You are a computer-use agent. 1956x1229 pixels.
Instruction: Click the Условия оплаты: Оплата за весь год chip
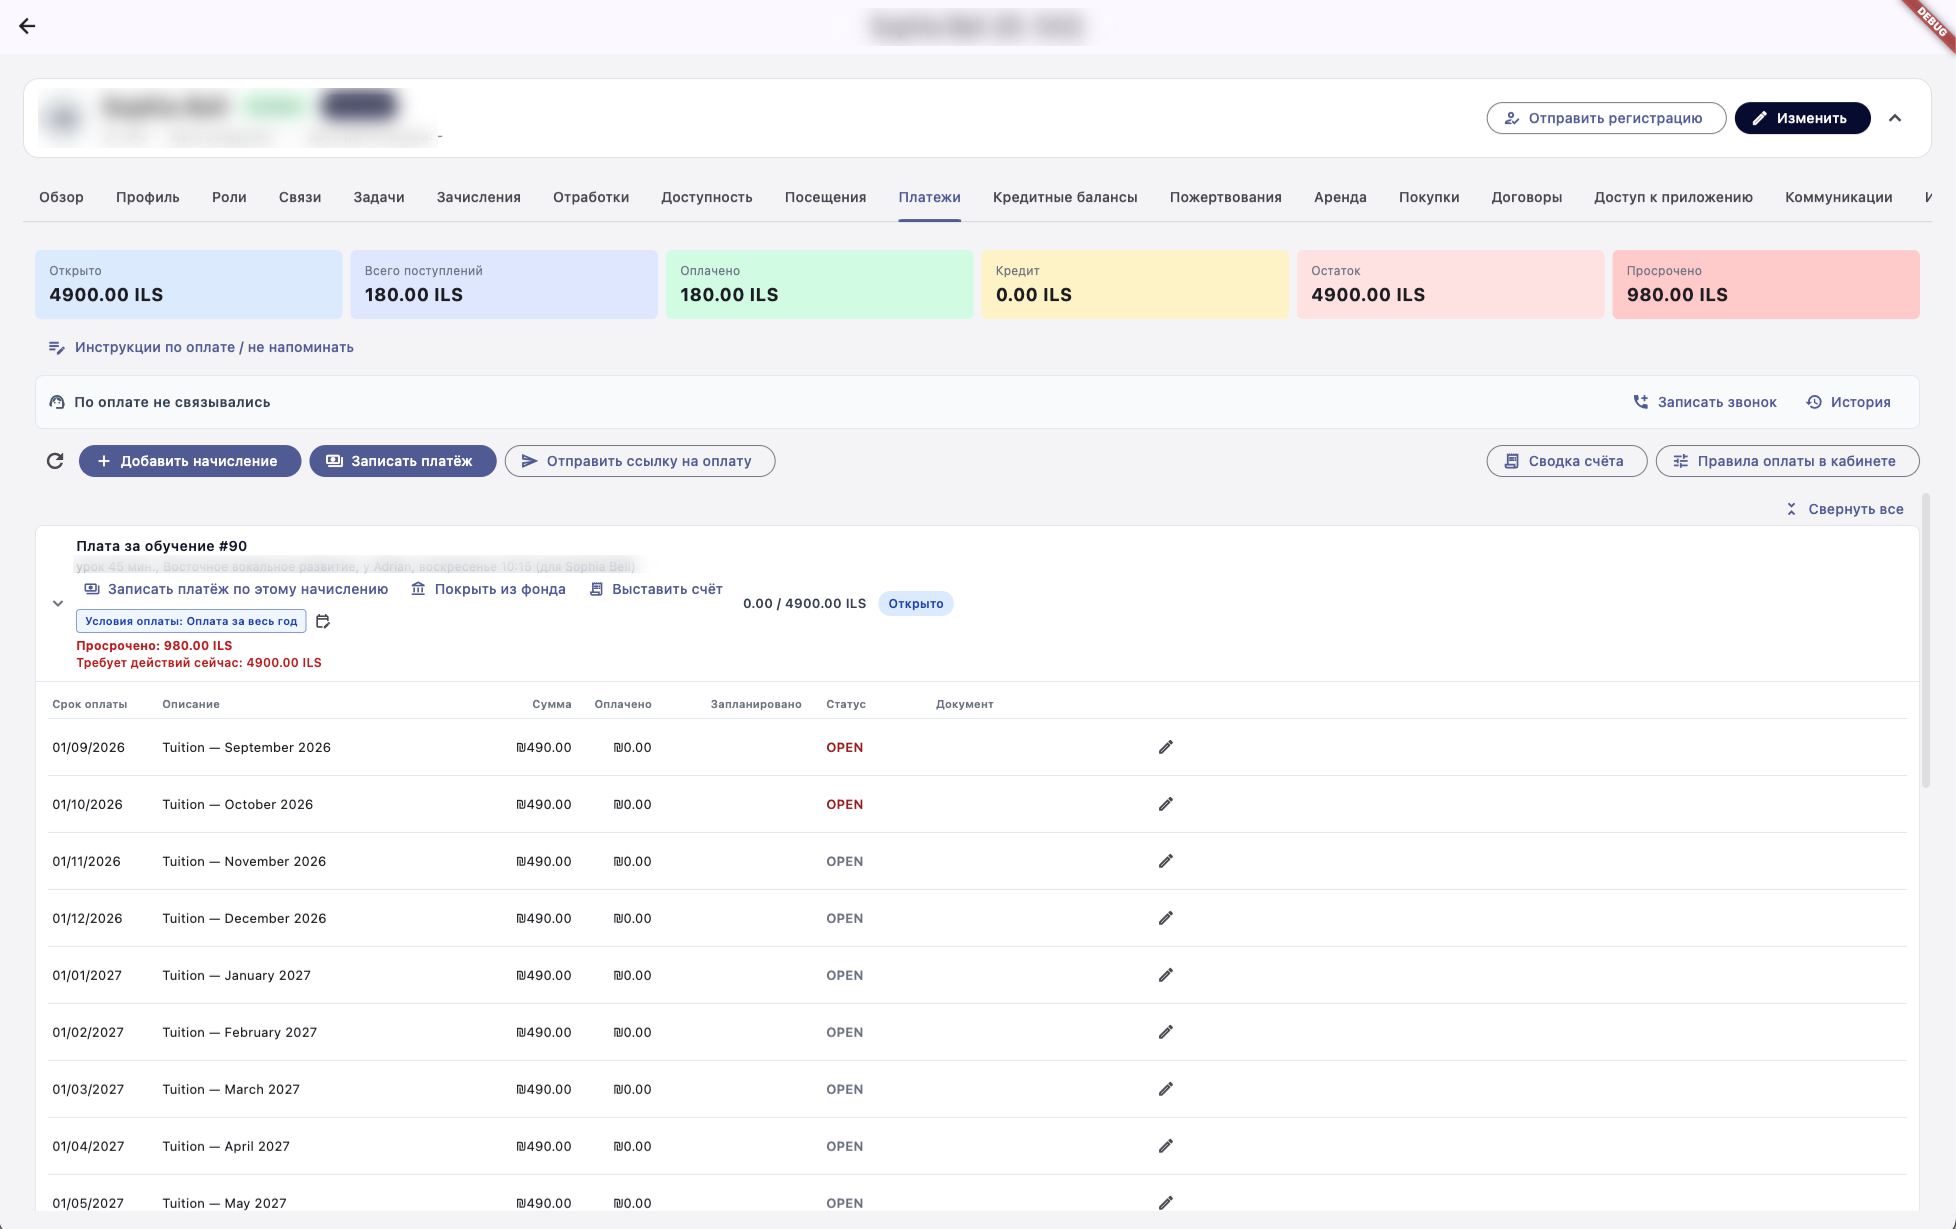point(191,621)
